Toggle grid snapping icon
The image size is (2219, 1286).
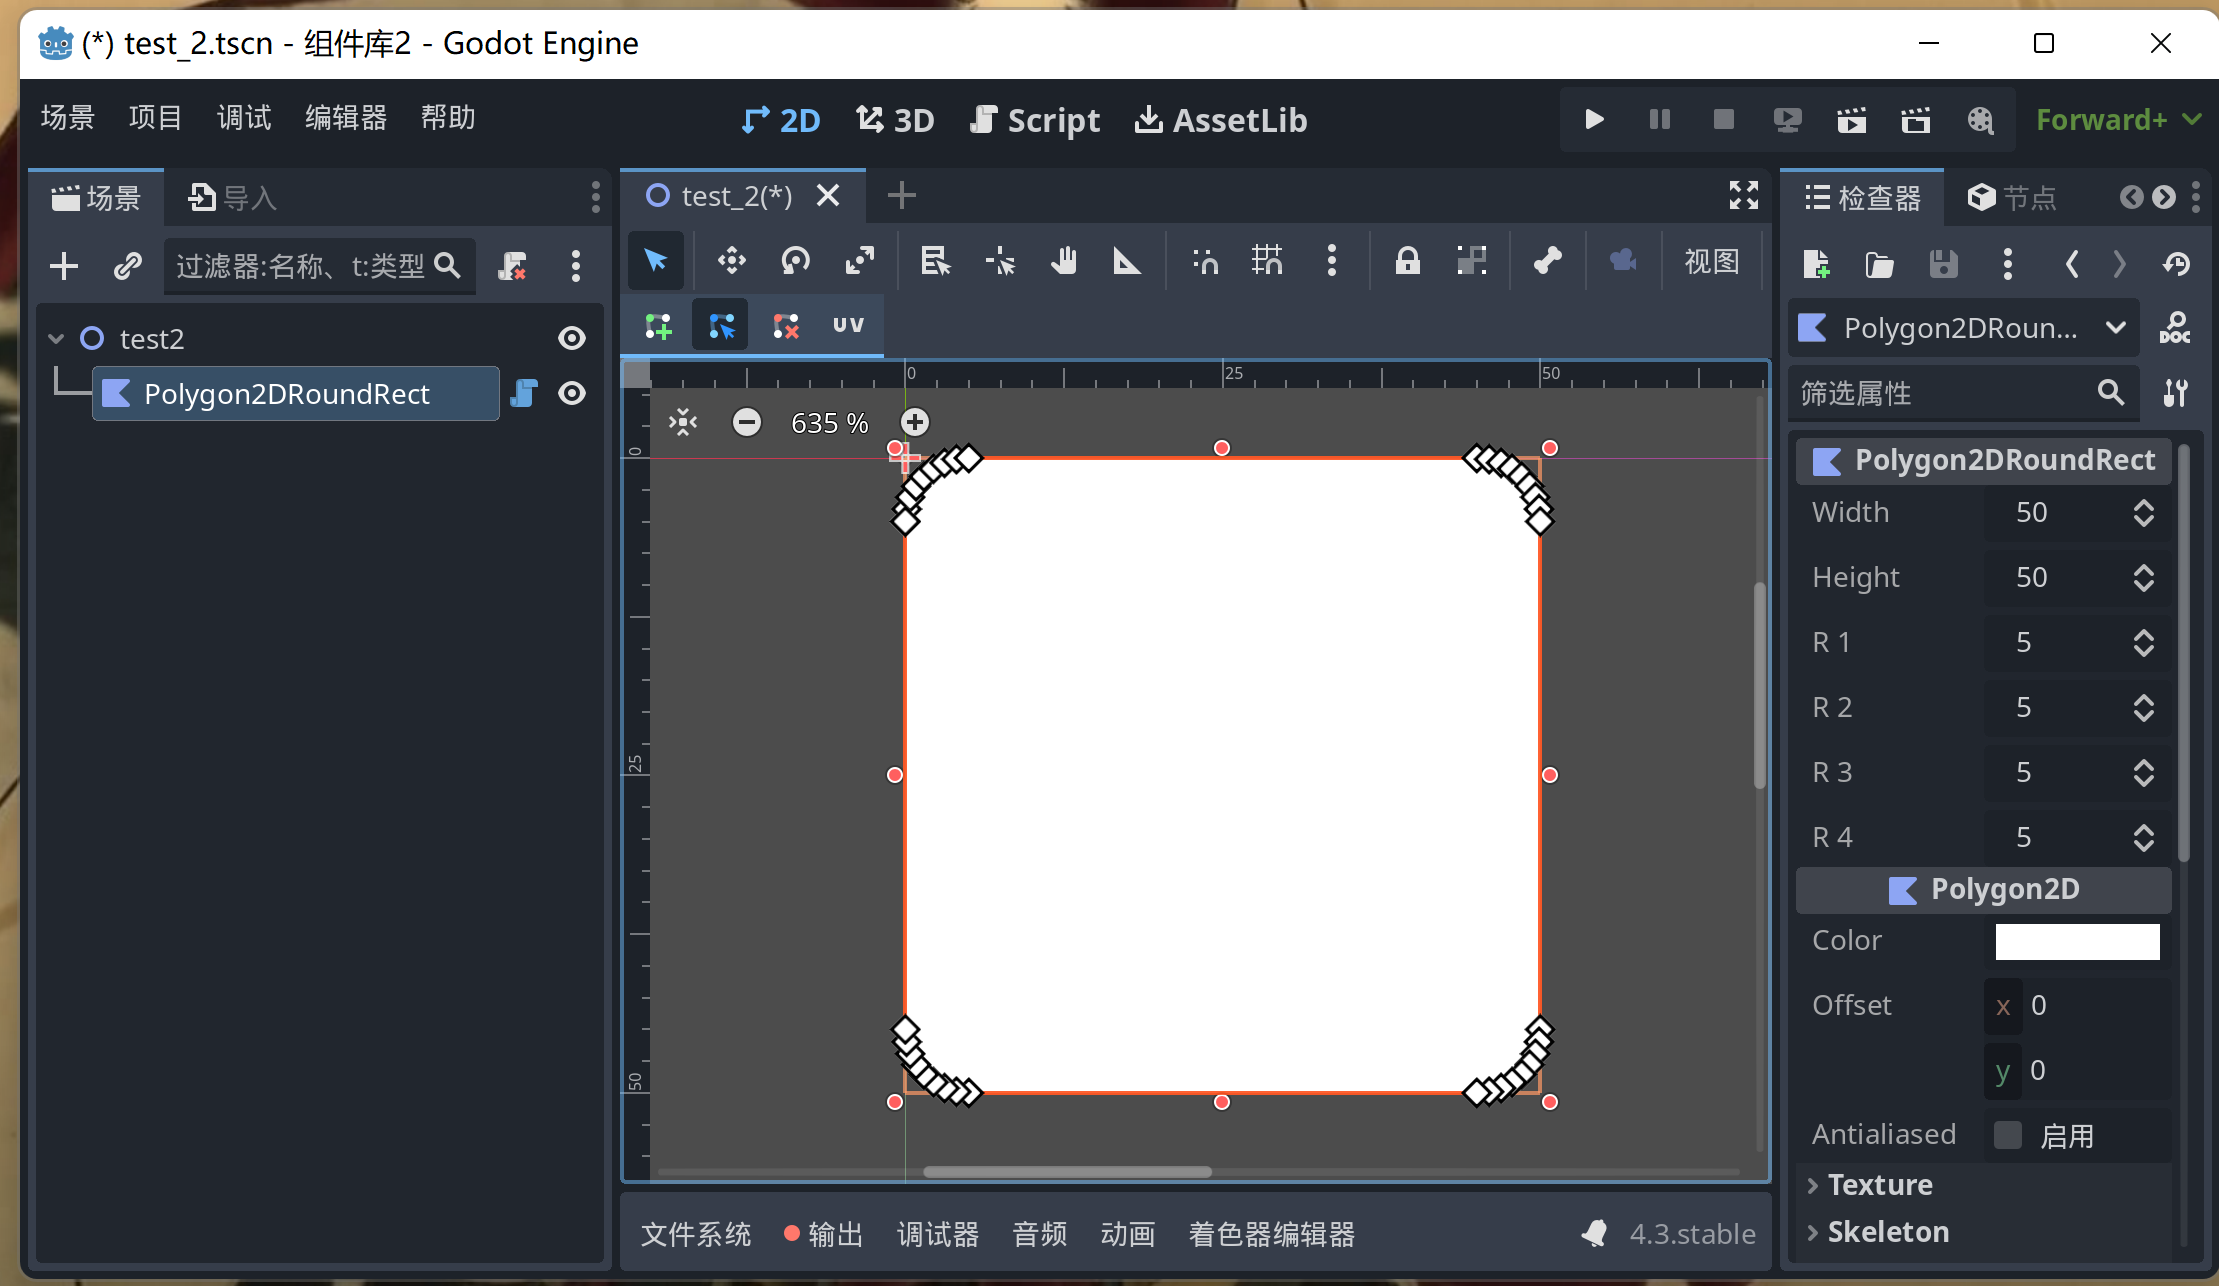pyautogui.click(x=1268, y=262)
